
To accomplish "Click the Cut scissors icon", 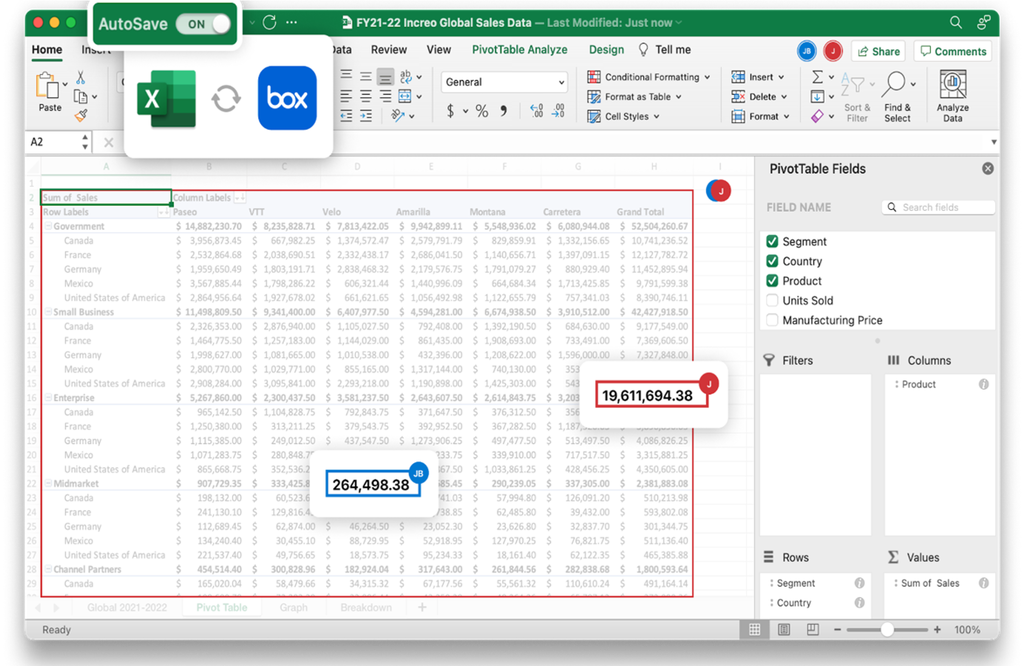I will pyautogui.click(x=80, y=78).
